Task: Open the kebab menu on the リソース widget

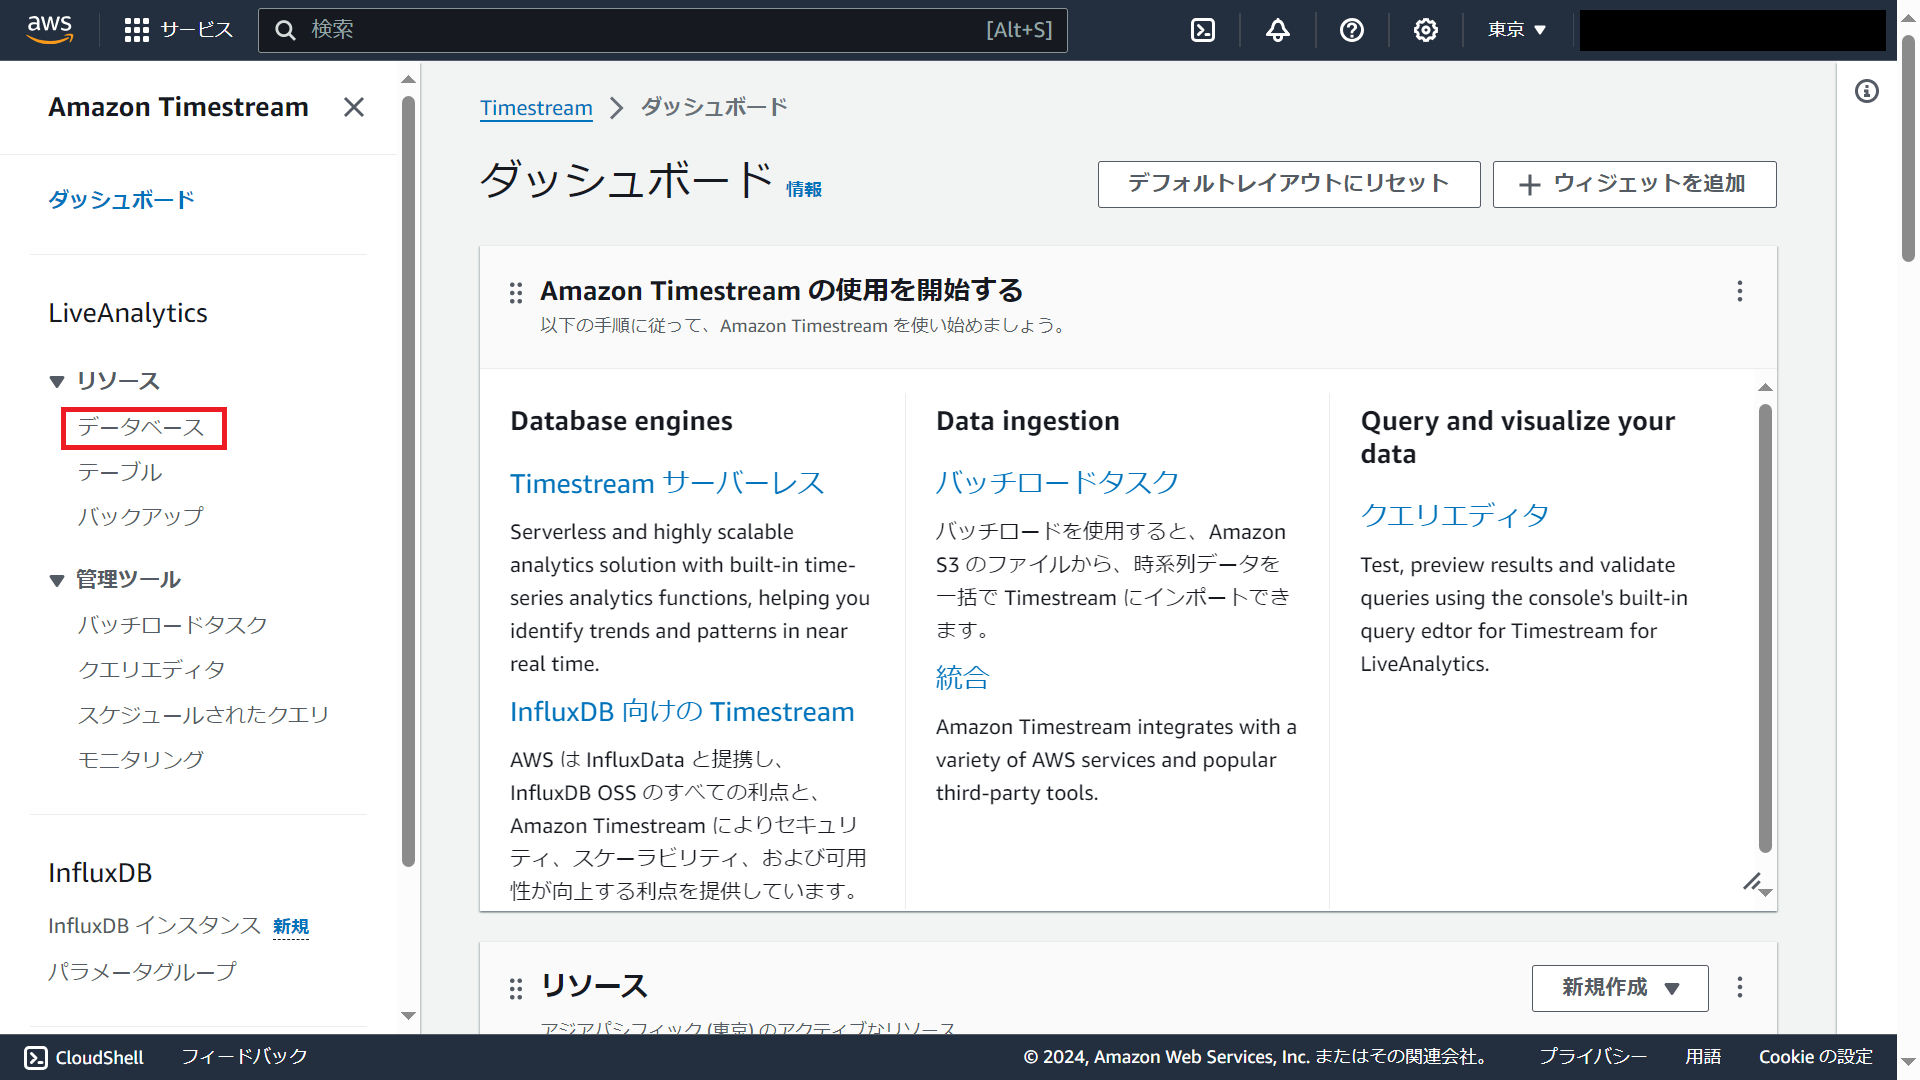Action: click(1740, 987)
